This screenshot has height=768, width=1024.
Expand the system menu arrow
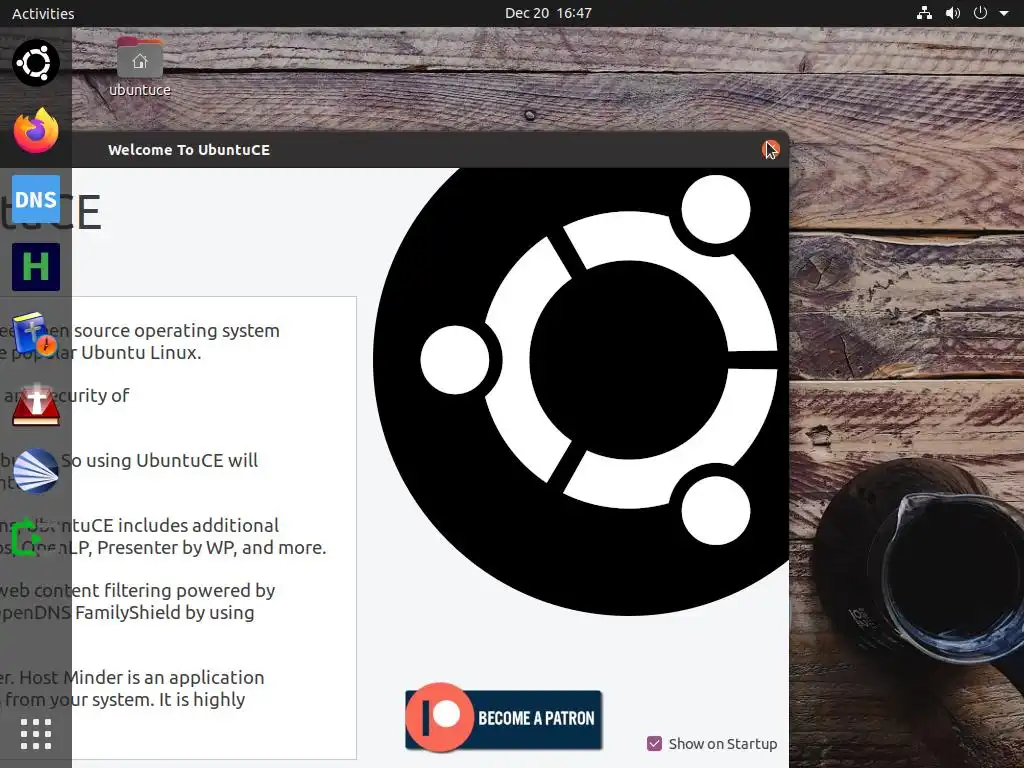tap(1004, 13)
